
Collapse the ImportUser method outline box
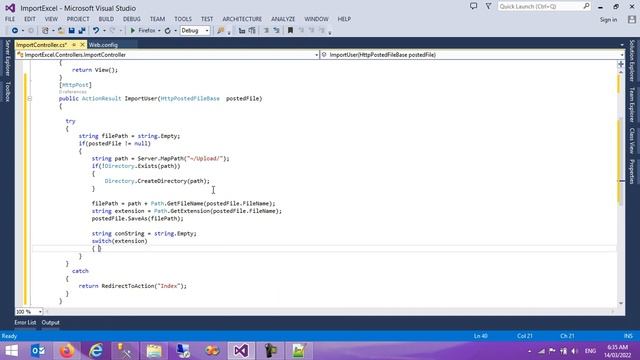pos(29,98)
